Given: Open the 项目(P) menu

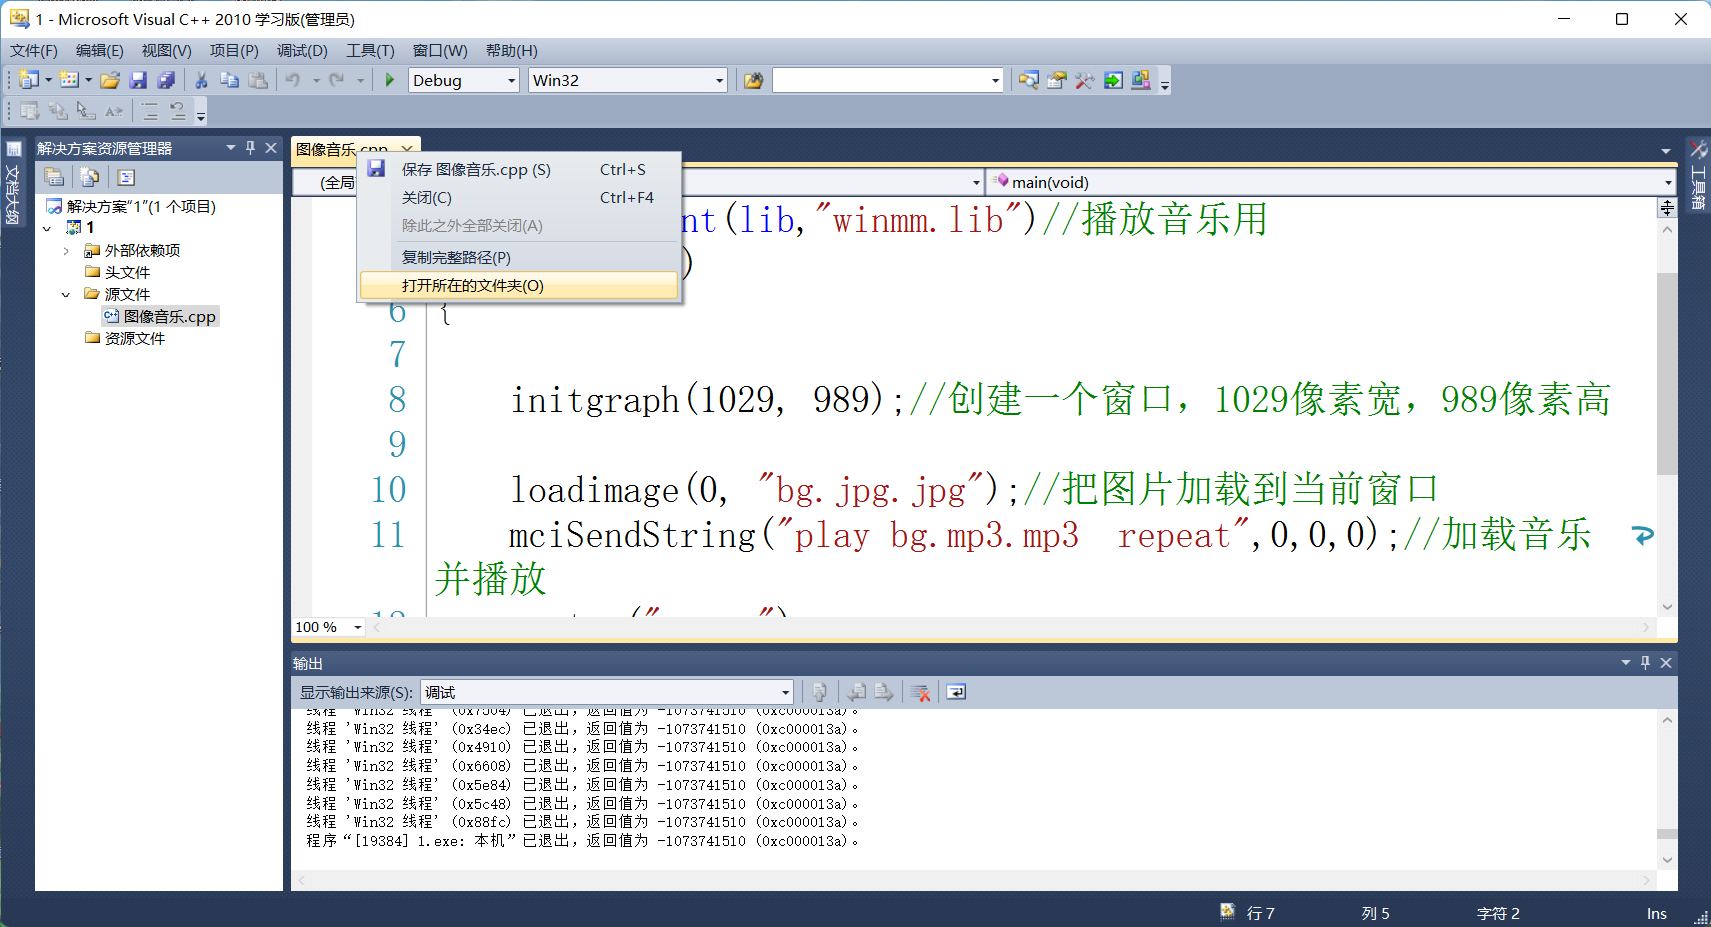Looking at the screenshot, I should 234,51.
